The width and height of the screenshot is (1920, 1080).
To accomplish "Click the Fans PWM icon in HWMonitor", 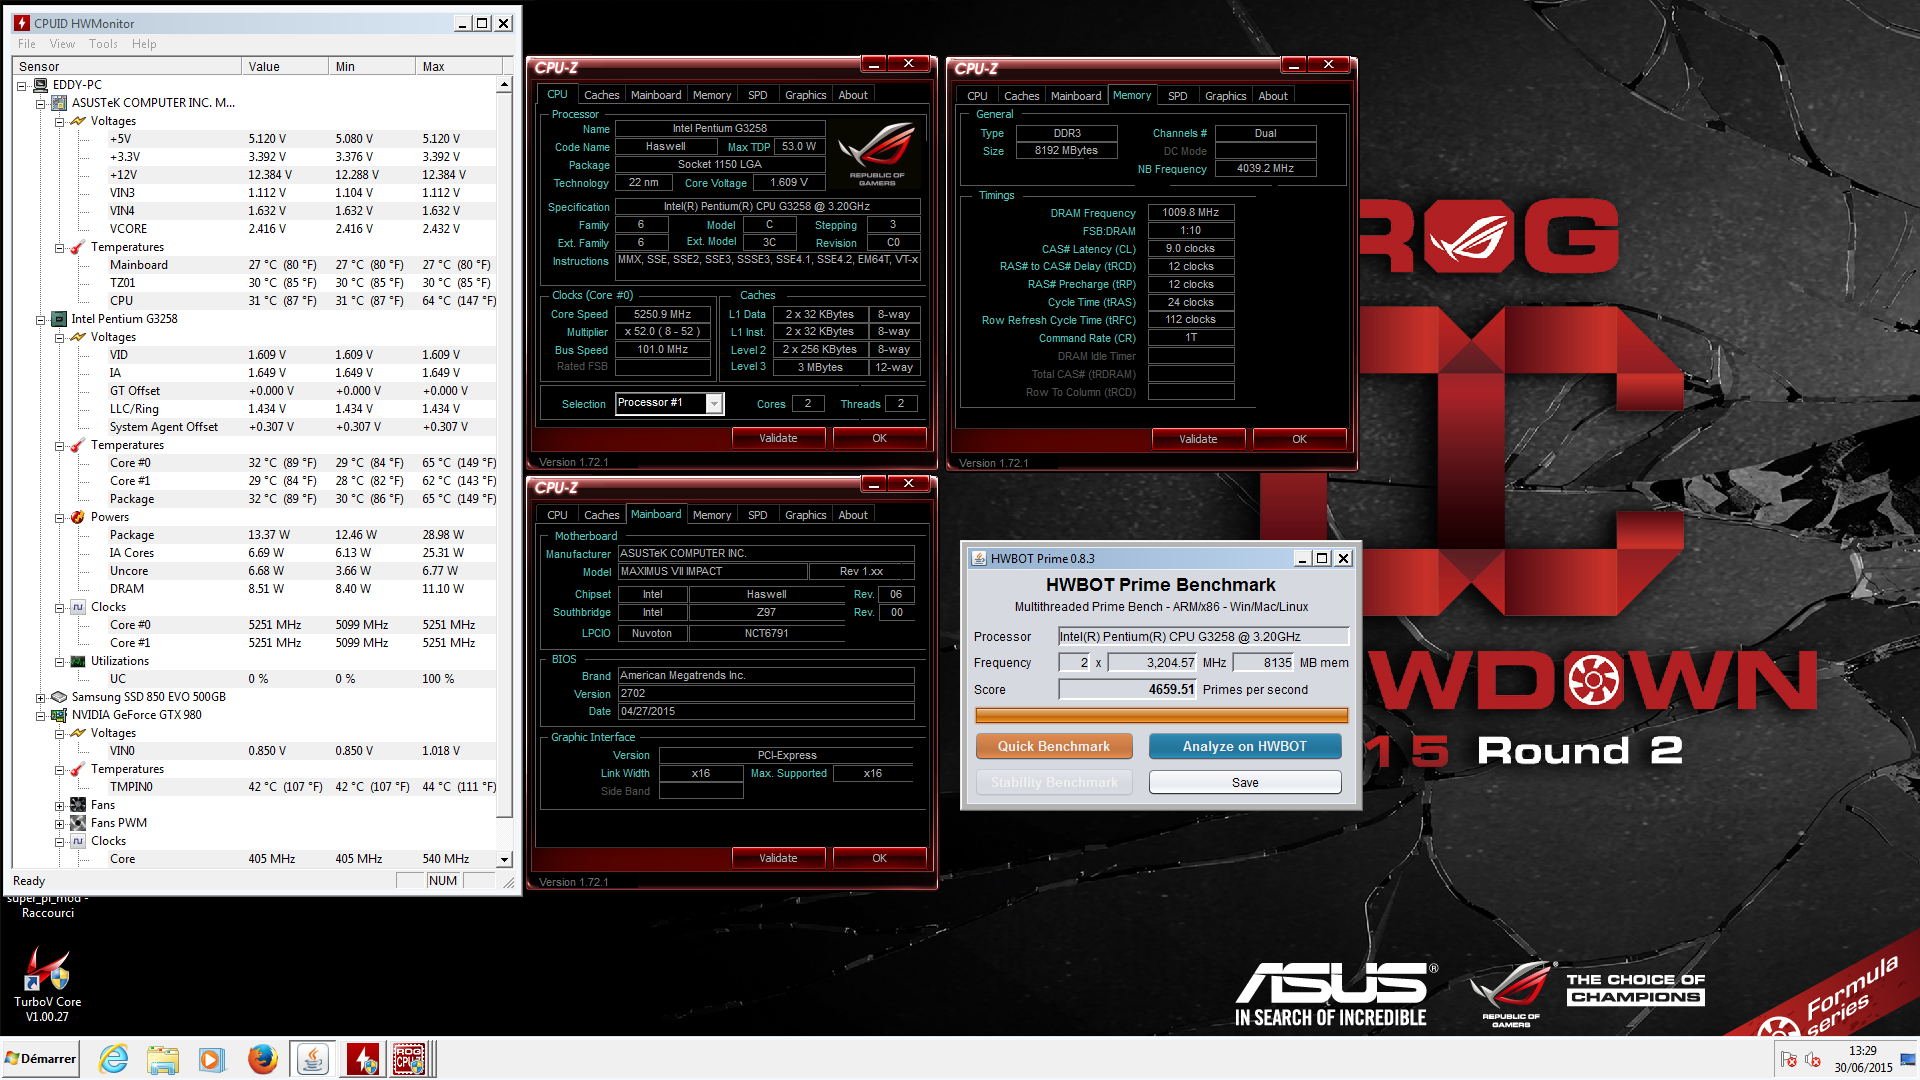I will click(78, 823).
